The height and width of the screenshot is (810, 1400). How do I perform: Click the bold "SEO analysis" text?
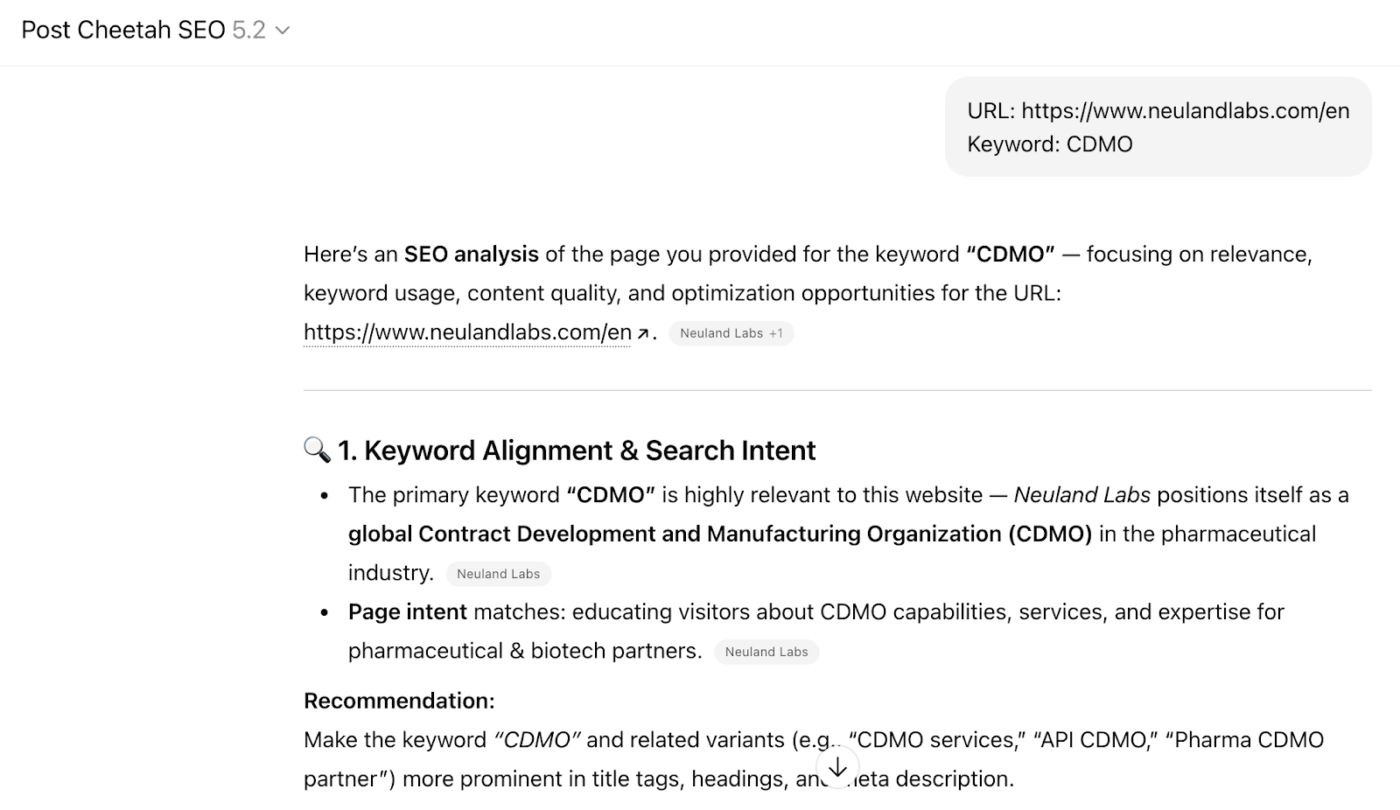(471, 254)
